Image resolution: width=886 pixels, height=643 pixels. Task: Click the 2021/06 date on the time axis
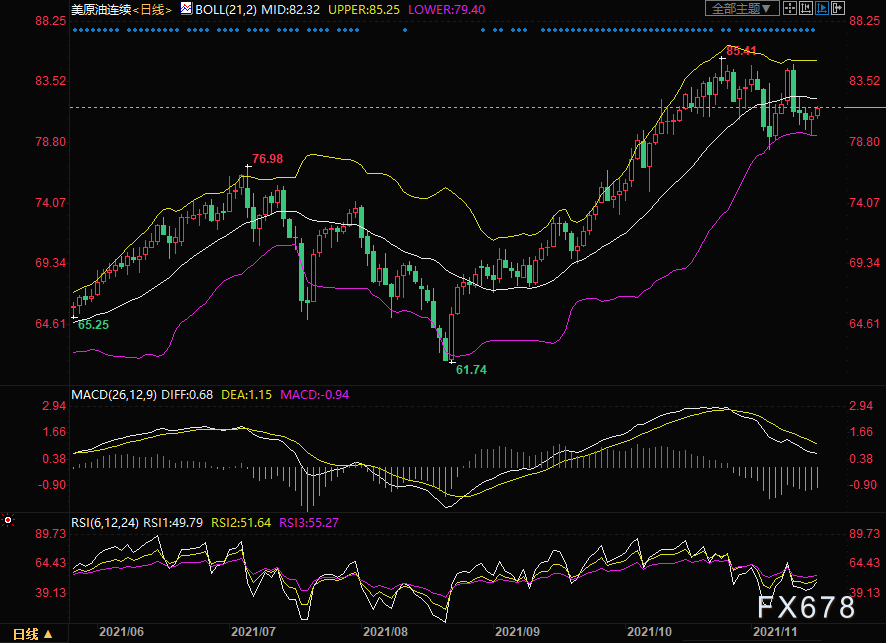[121, 632]
